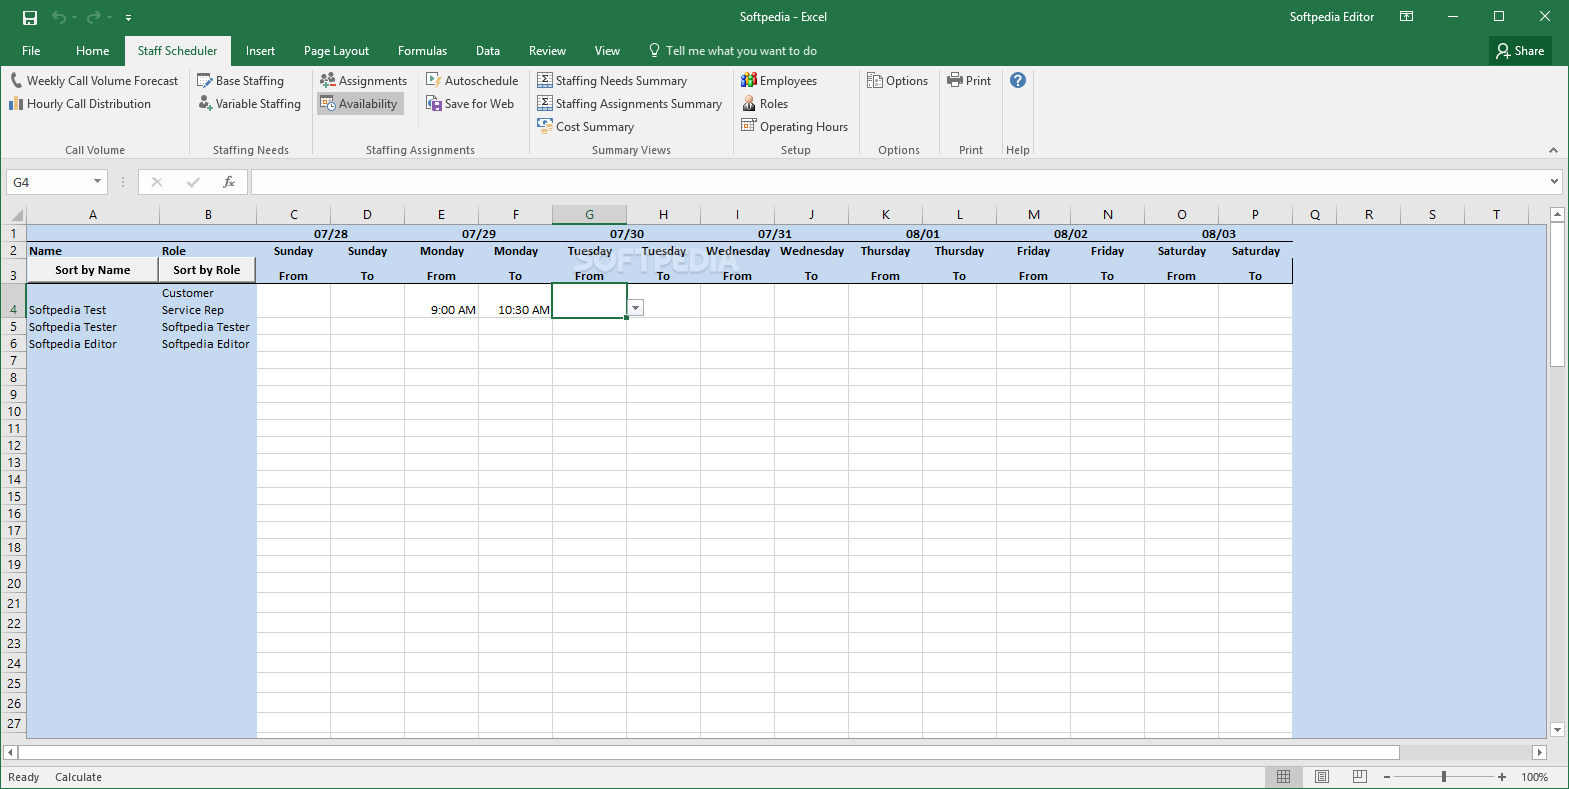Zoom in with the plus button

(1502, 777)
